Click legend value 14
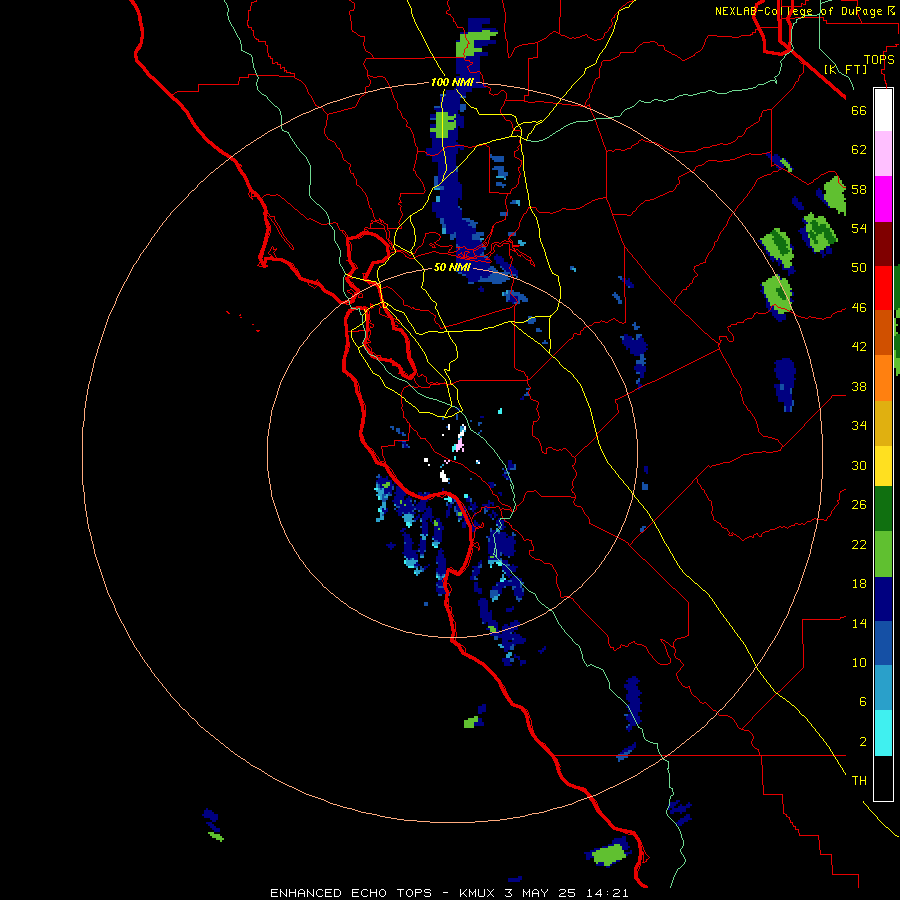Image resolution: width=900 pixels, height=900 pixels. [859, 623]
